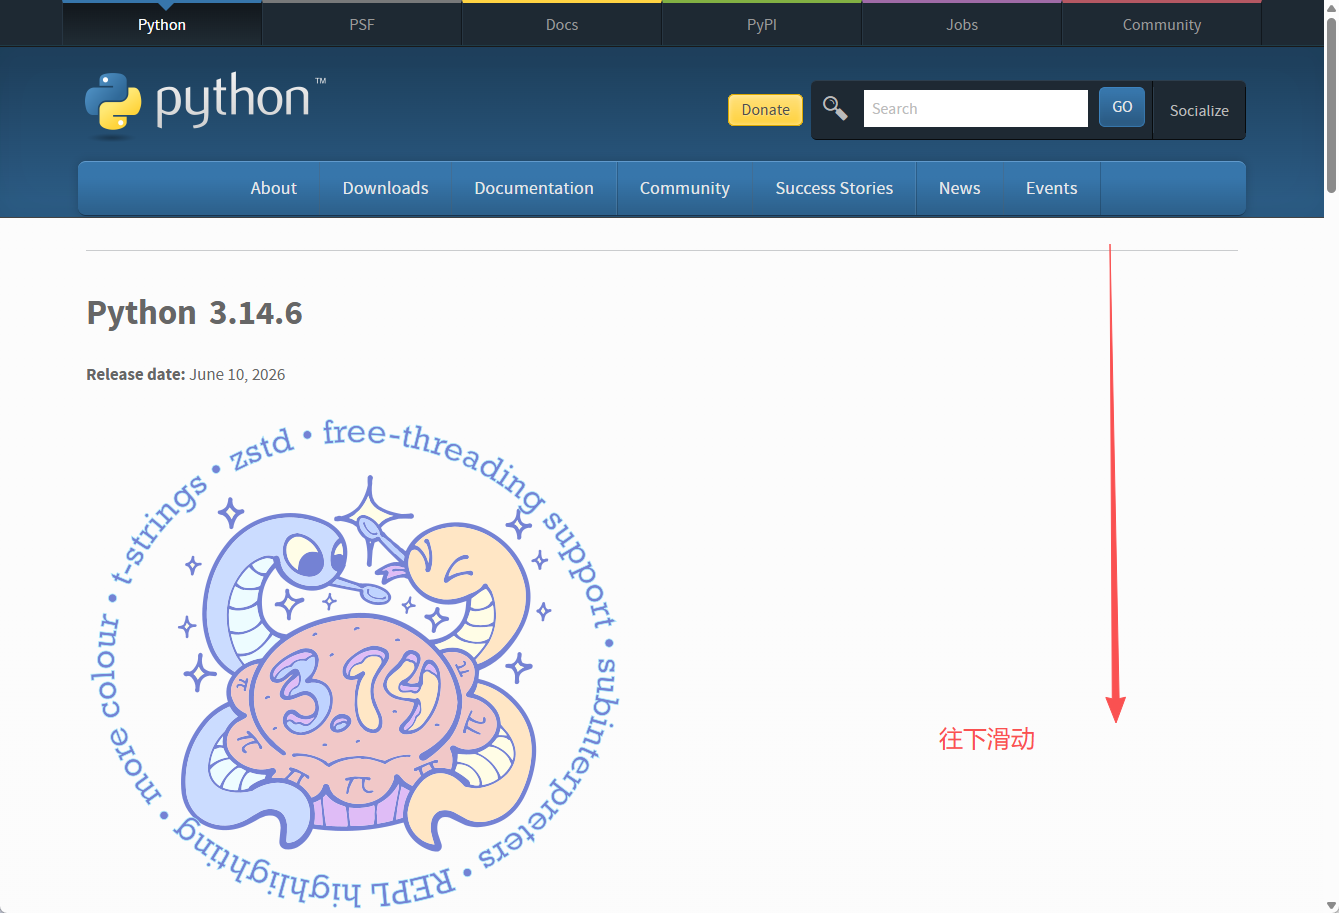Open the News navigation menu

point(959,188)
